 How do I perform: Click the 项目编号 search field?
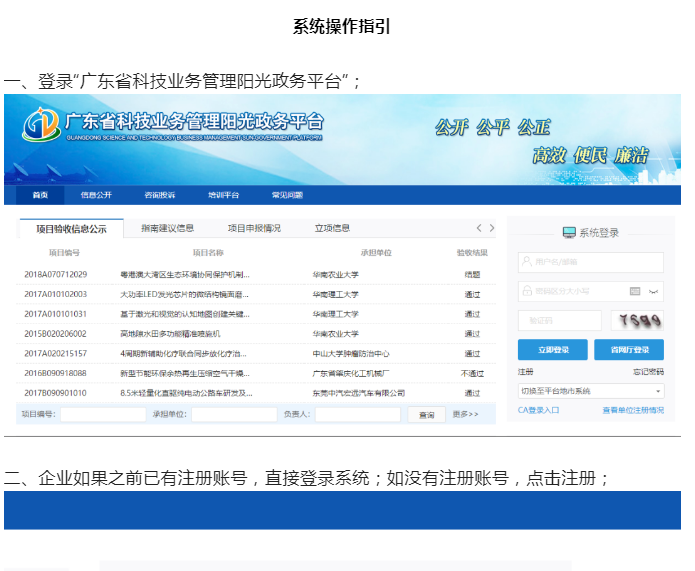[x=103, y=415]
